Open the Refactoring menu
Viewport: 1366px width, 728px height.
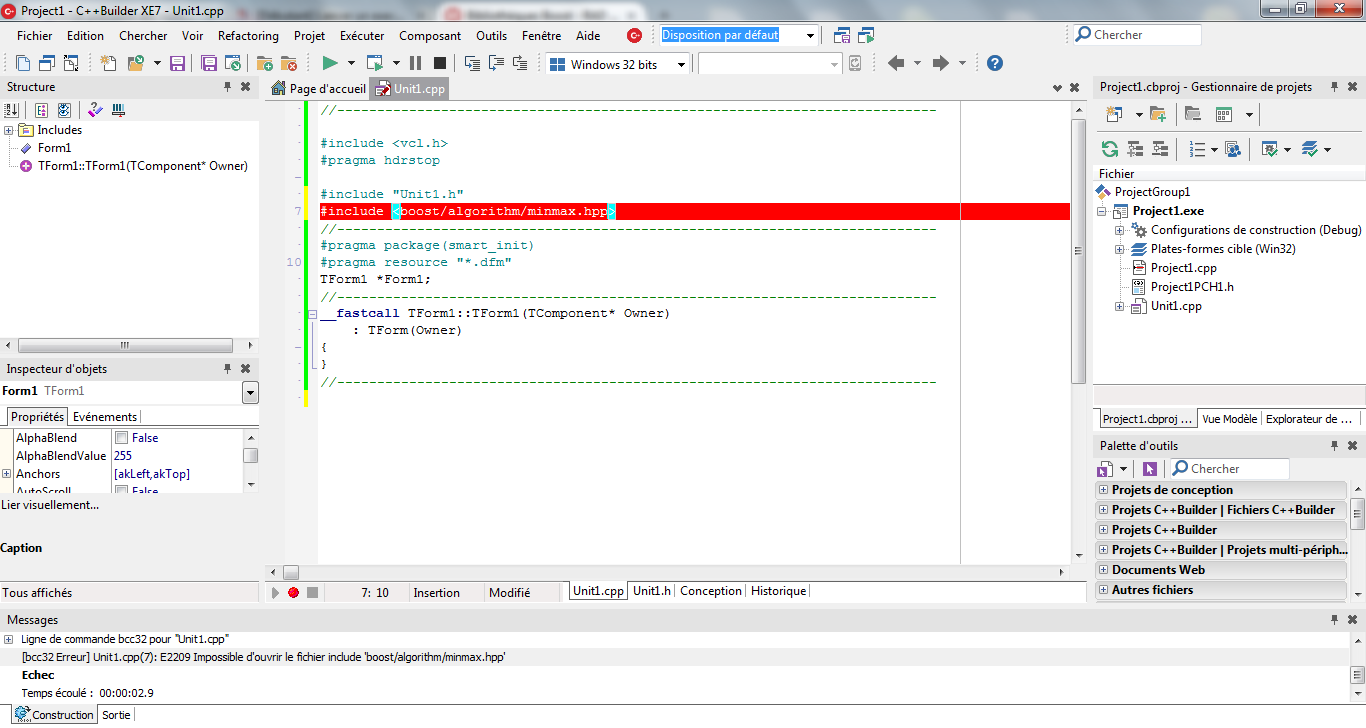(248, 35)
